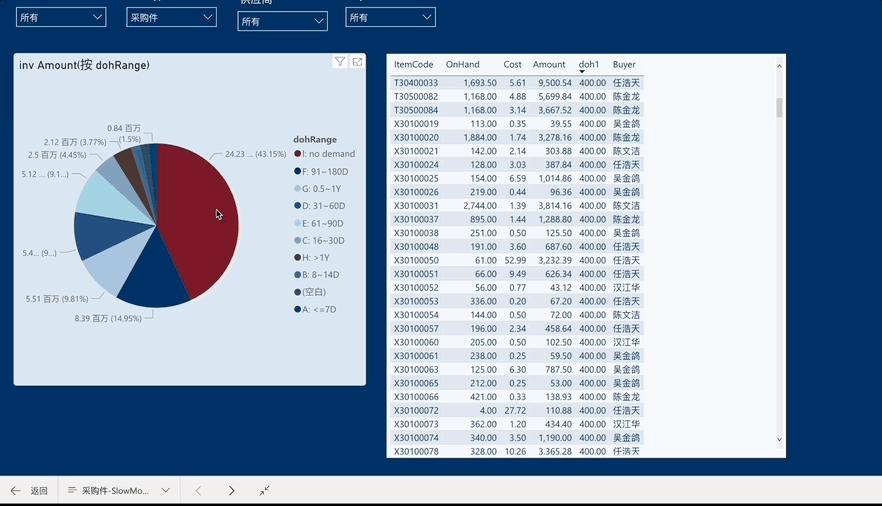
Task: Select item X30100019
Action: [x=416, y=124]
